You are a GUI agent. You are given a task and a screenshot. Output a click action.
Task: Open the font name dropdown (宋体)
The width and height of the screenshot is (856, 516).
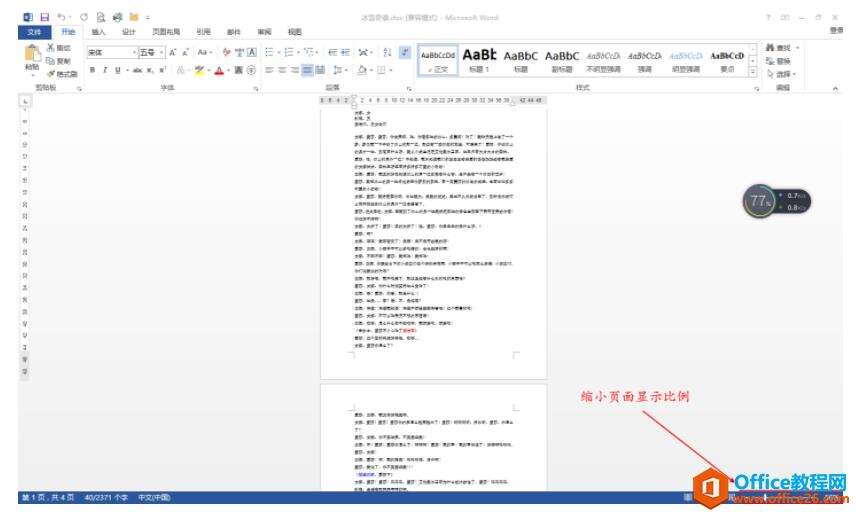click(134, 52)
